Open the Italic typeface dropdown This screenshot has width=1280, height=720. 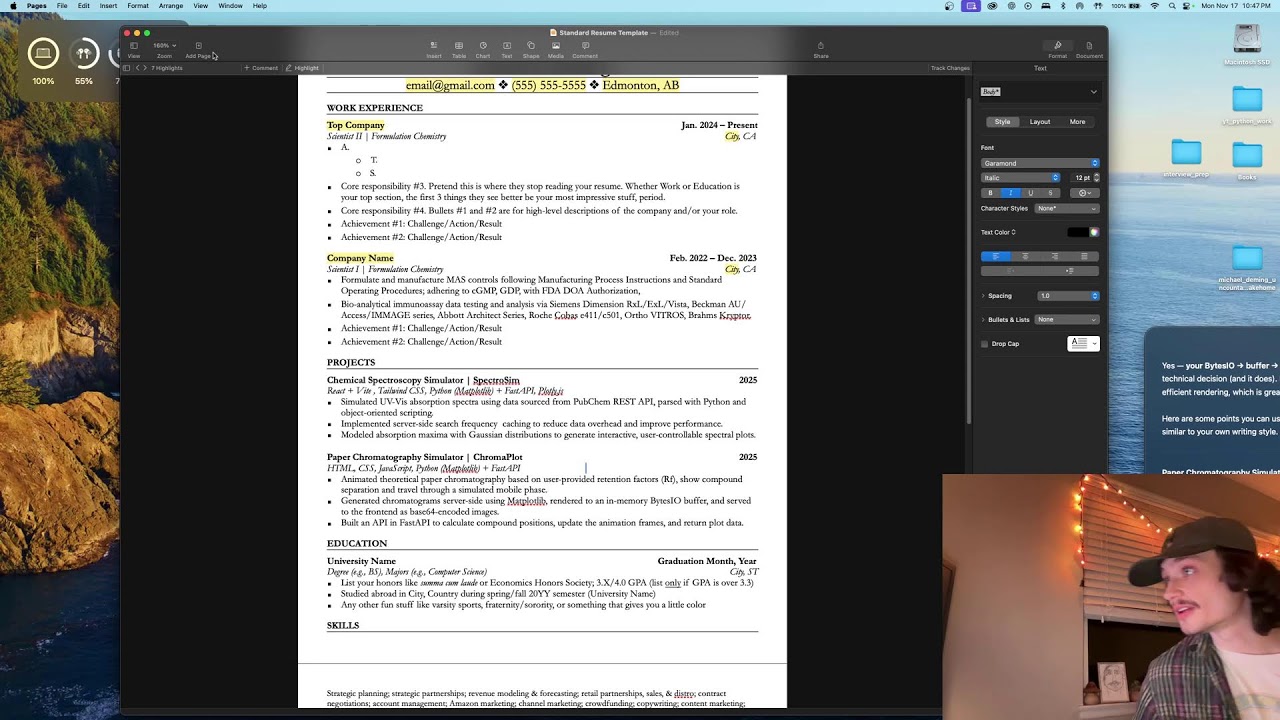1021,178
